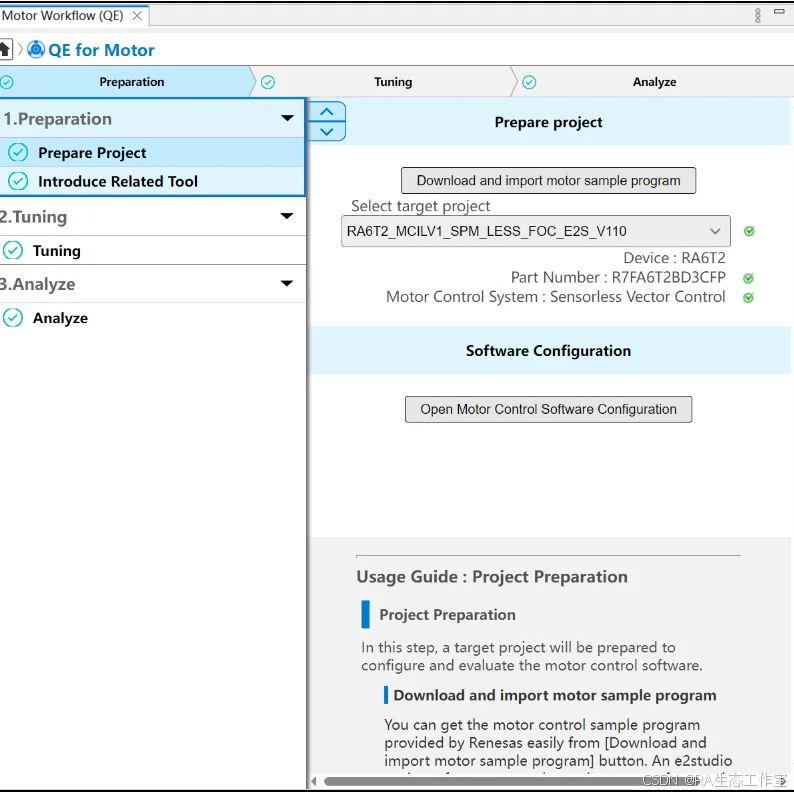Click the home icon in breadcrumb
Image resolution: width=794 pixels, height=794 pixels.
5,50
